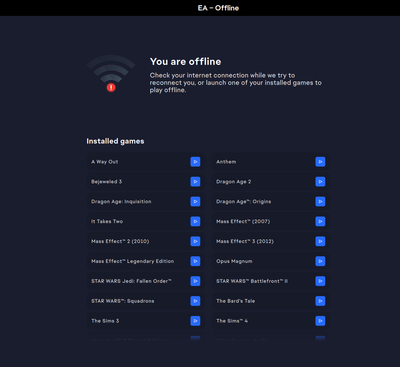
Task: Launch Dragon Age 2 via play icon
Action: (320, 182)
